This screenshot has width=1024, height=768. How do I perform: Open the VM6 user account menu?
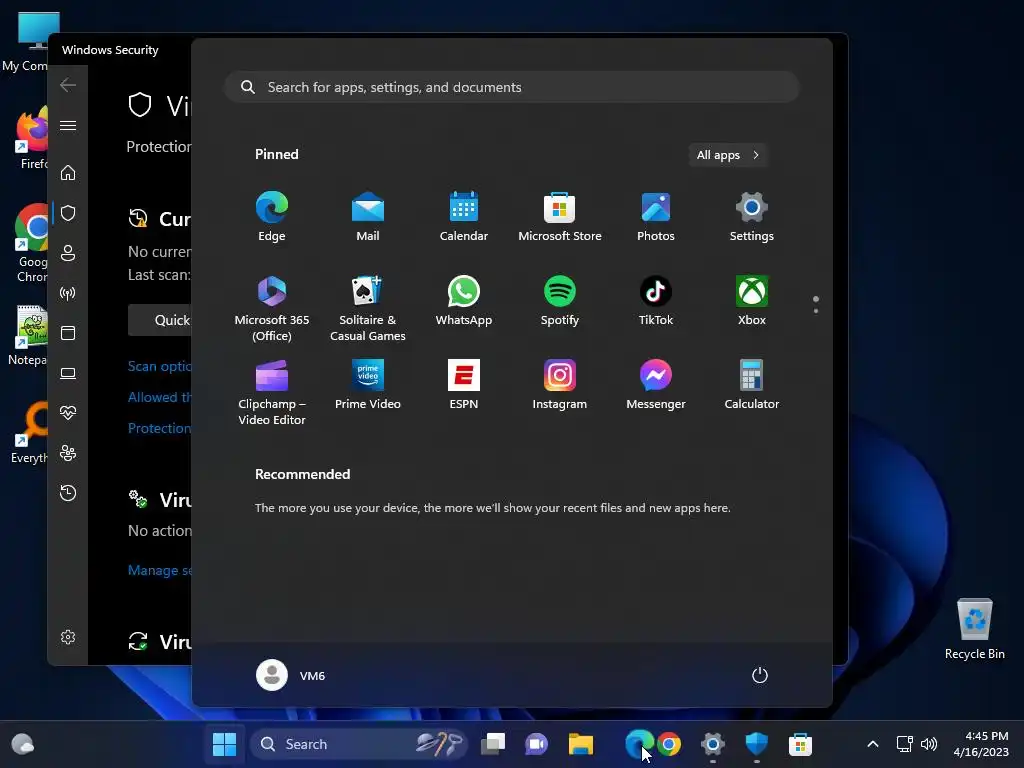pos(291,675)
